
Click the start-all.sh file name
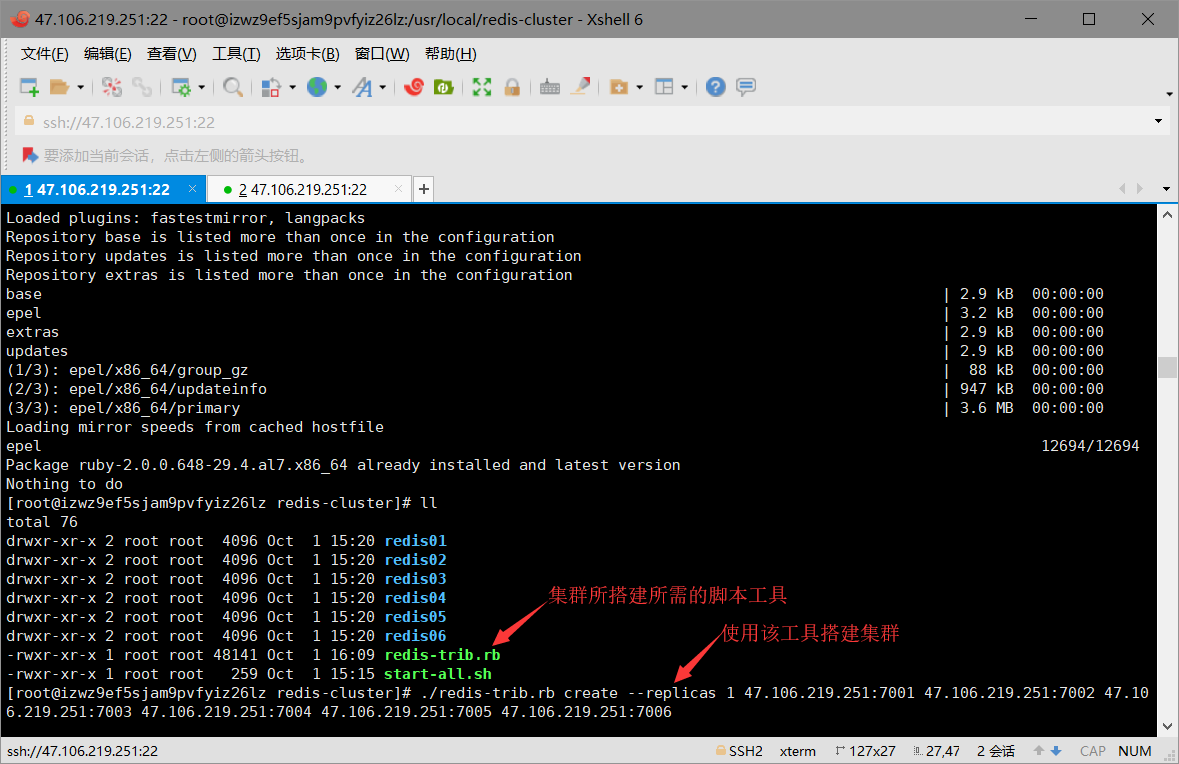coord(438,674)
